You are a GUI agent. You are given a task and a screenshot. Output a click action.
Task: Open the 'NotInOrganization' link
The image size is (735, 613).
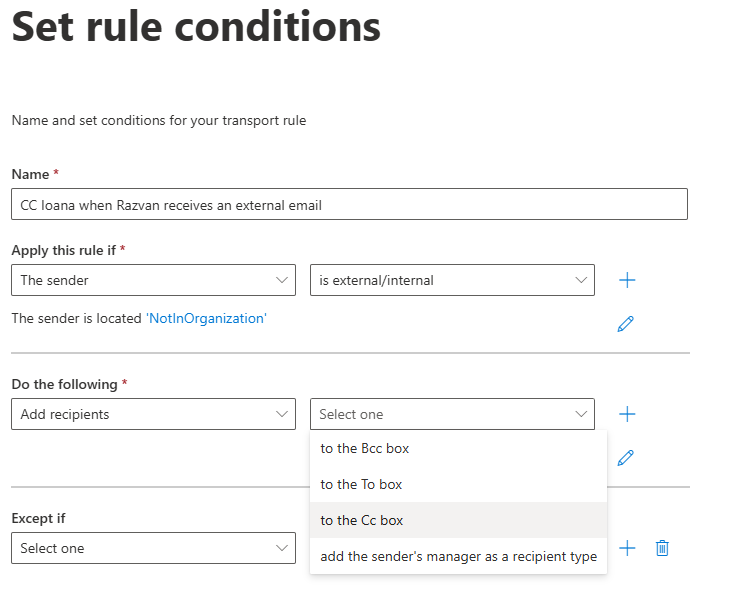pyautogui.click(x=207, y=318)
